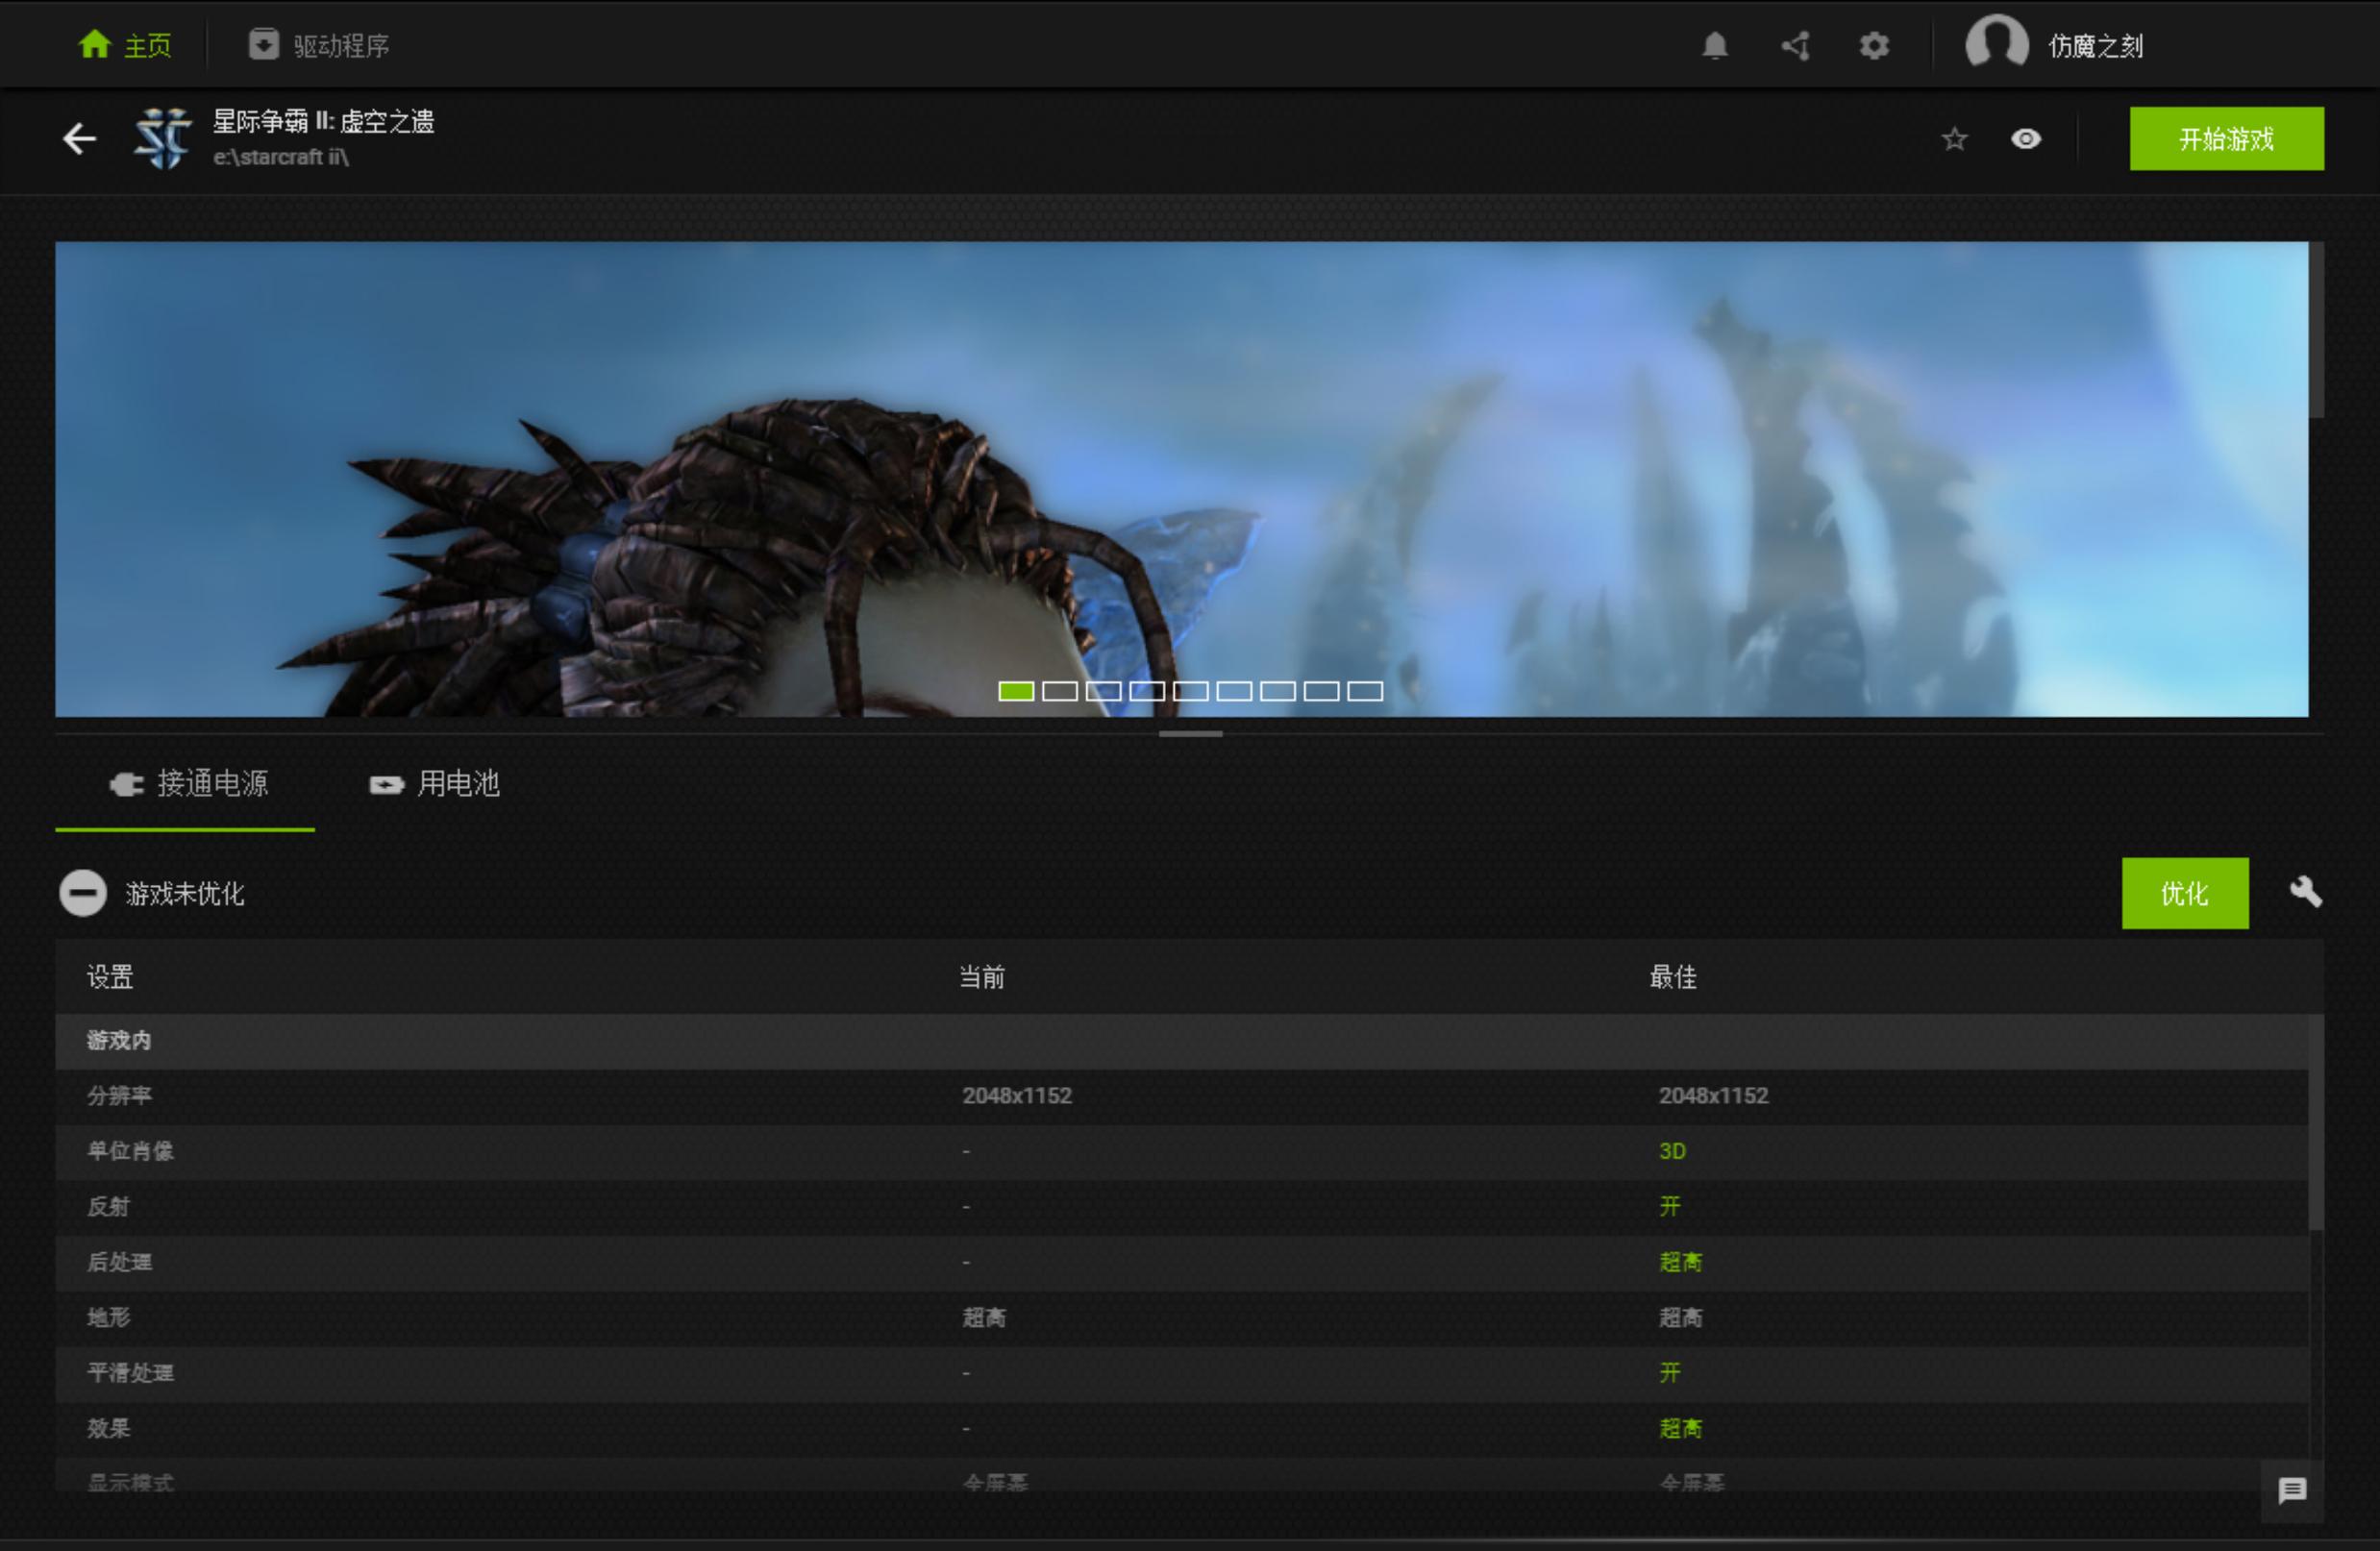Select the last screenshot indicator
2380x1551 pixels.
(1364, 691)
